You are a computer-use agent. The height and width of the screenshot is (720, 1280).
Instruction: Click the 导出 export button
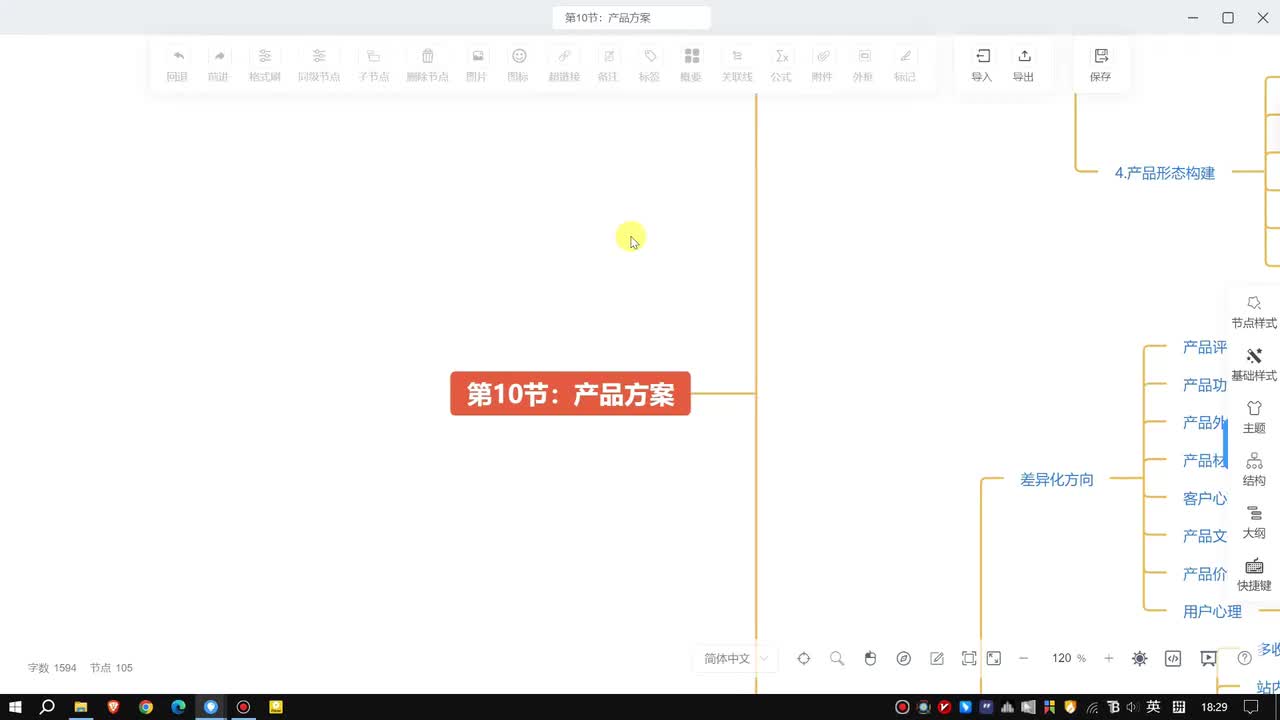1023,64
